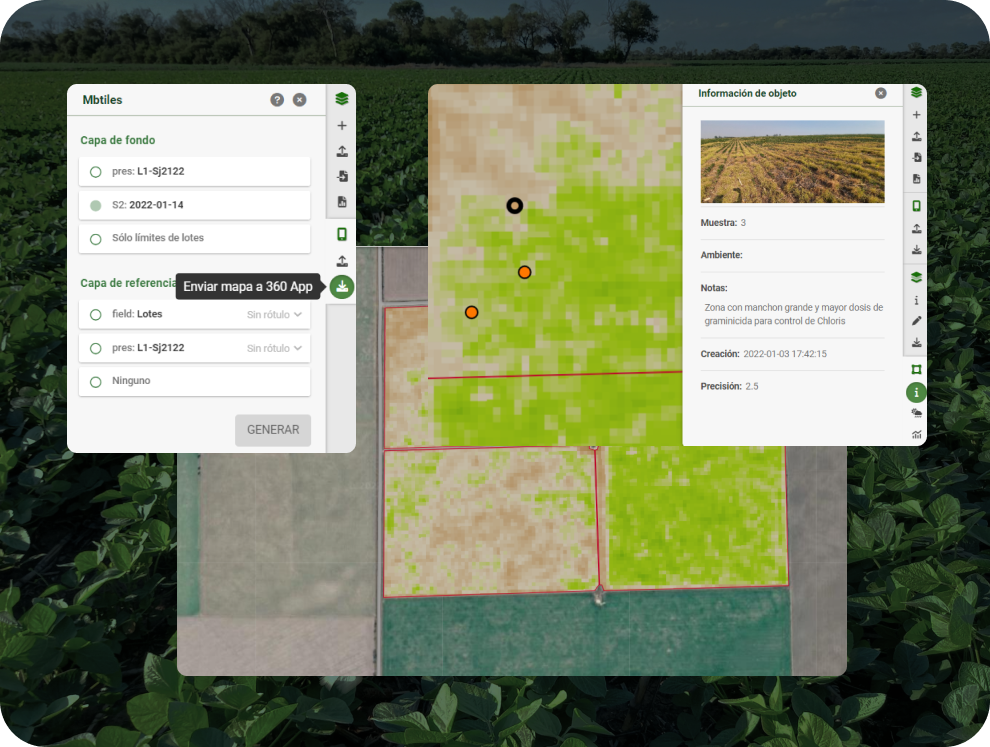Viewport: 990px width, 747px height.
Task: Click upload icon below phone in Mbtiles toolbar
Action: point(342,261)
